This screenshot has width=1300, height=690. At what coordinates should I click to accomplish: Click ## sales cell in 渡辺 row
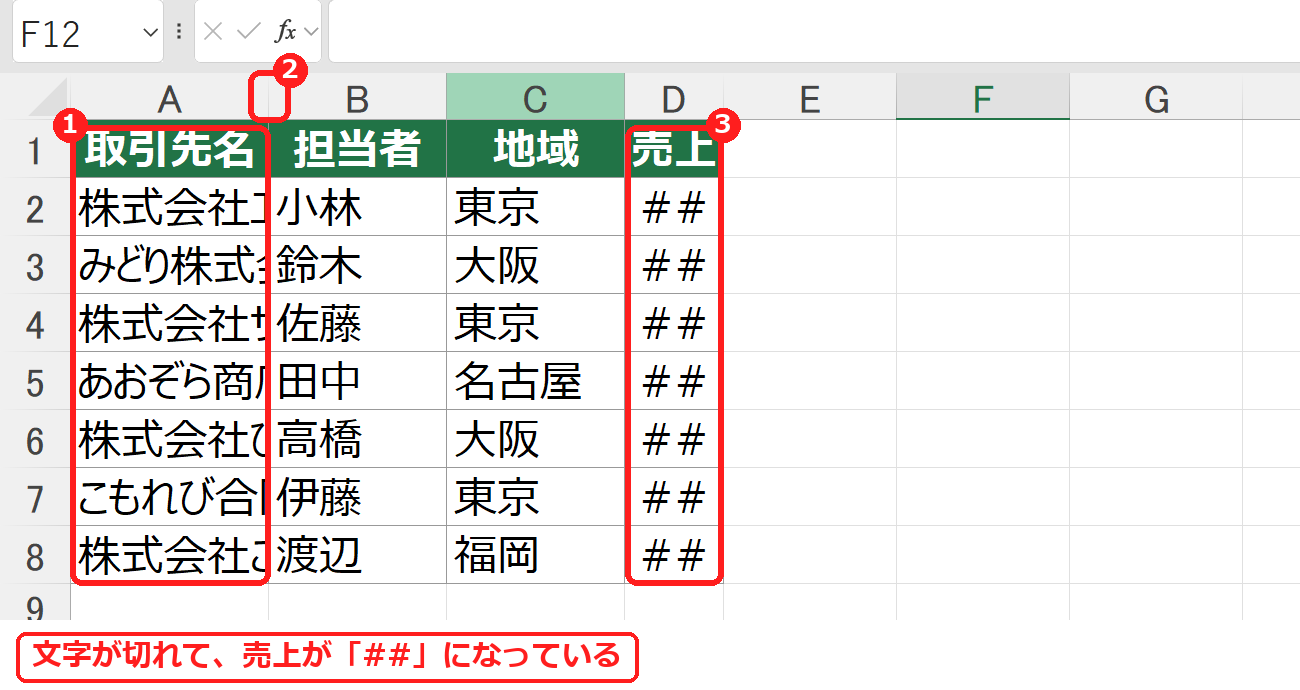point(674,555)
